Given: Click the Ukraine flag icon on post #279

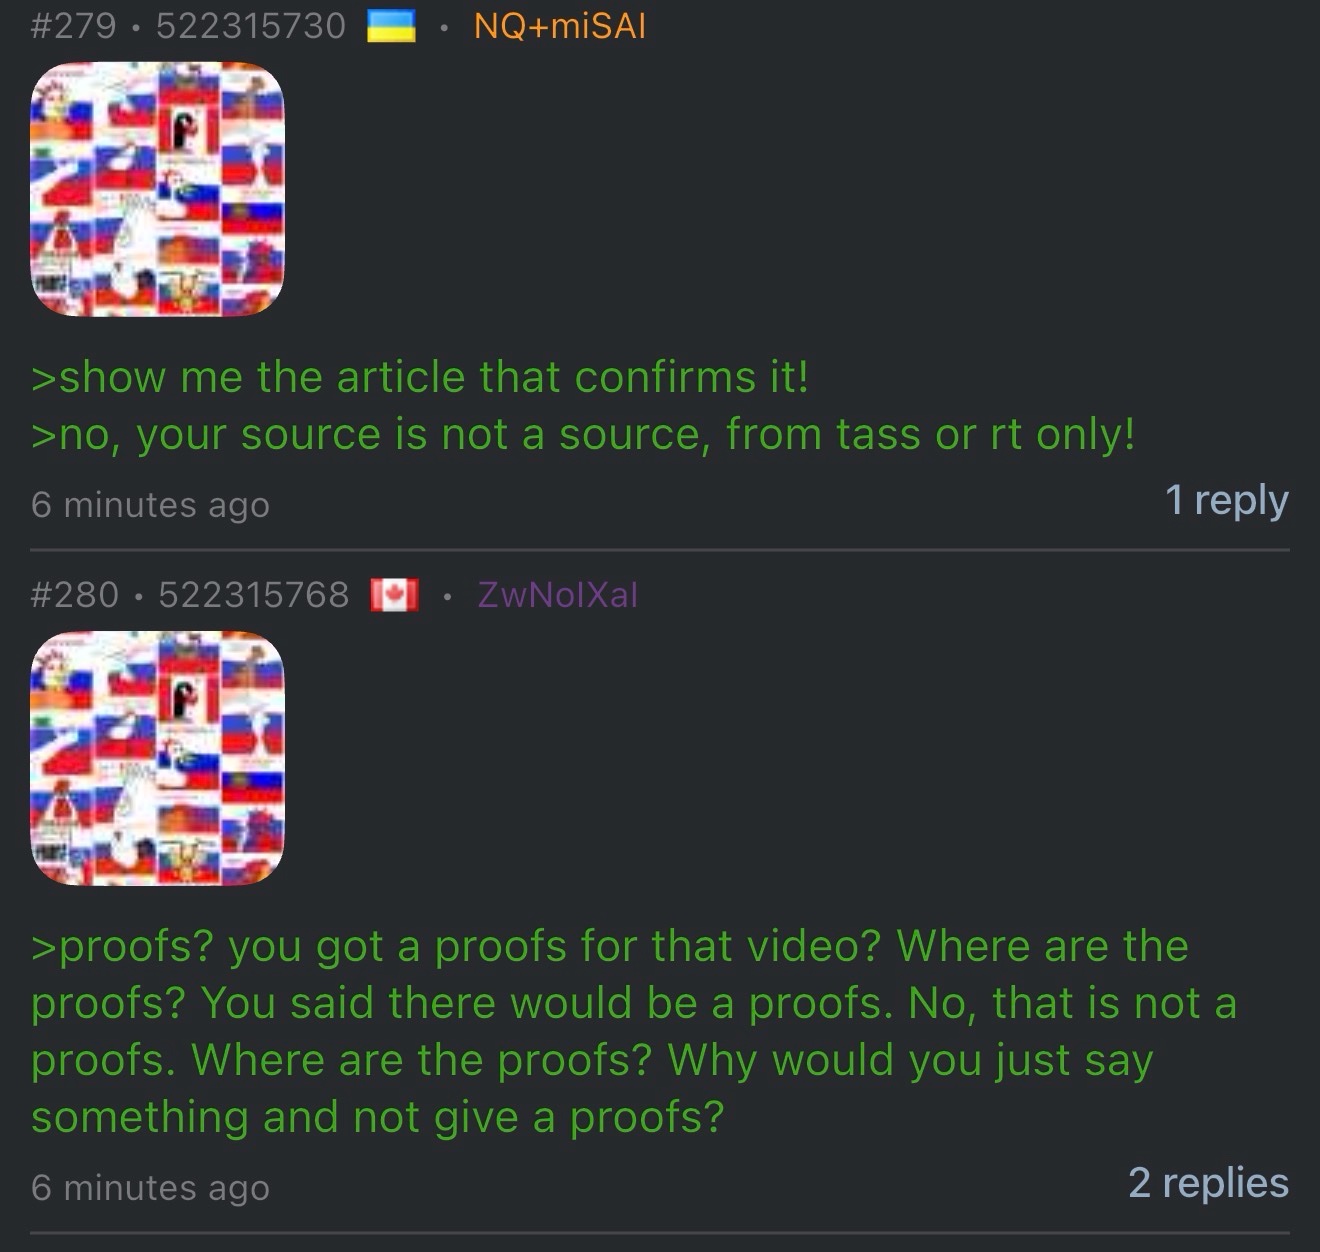Looking at the screenshot, I should (x=391, y=26).
